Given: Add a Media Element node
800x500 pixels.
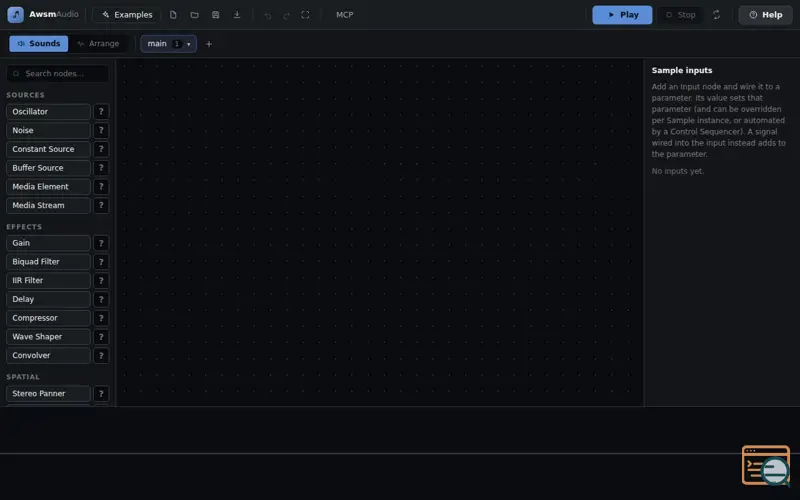Looking at the screenshot, I should [x=48, y=187].
